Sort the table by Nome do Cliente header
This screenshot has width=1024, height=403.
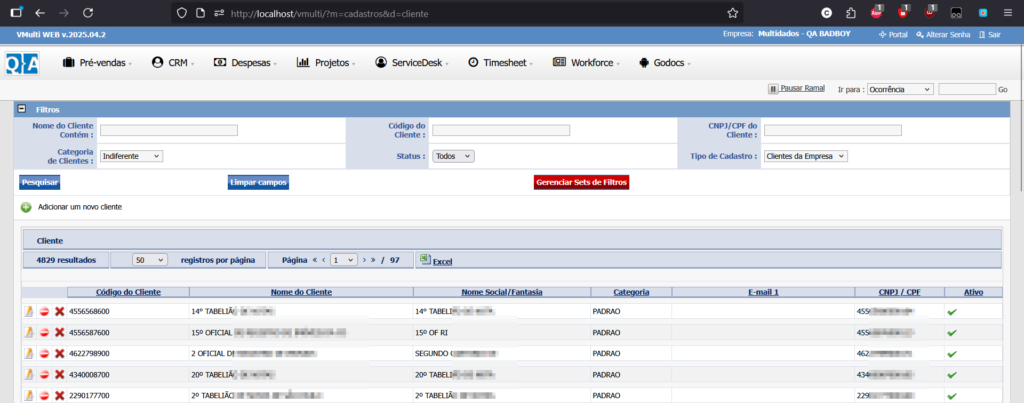click(x=301, y=292)
